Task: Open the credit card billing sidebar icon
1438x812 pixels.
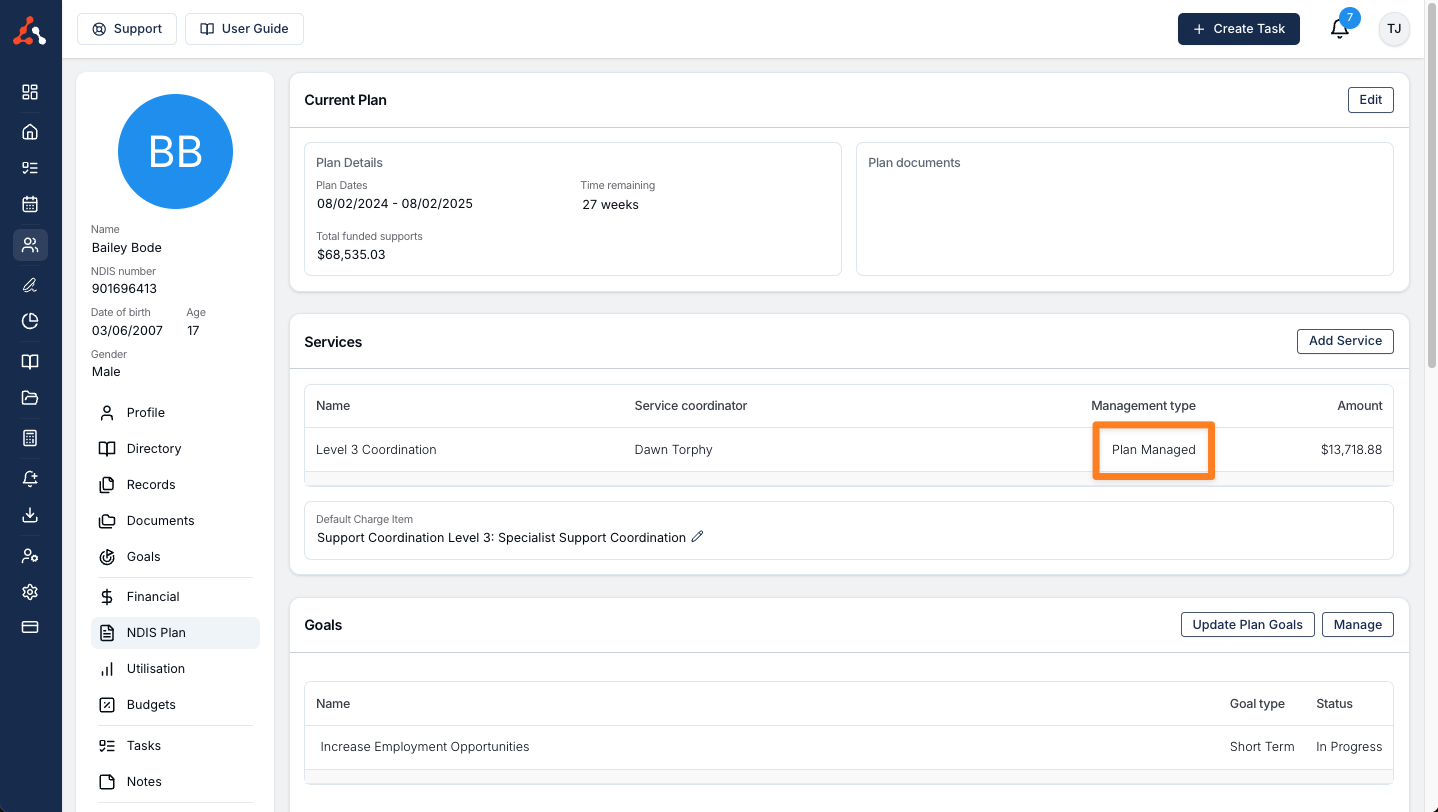Action: 30,627
